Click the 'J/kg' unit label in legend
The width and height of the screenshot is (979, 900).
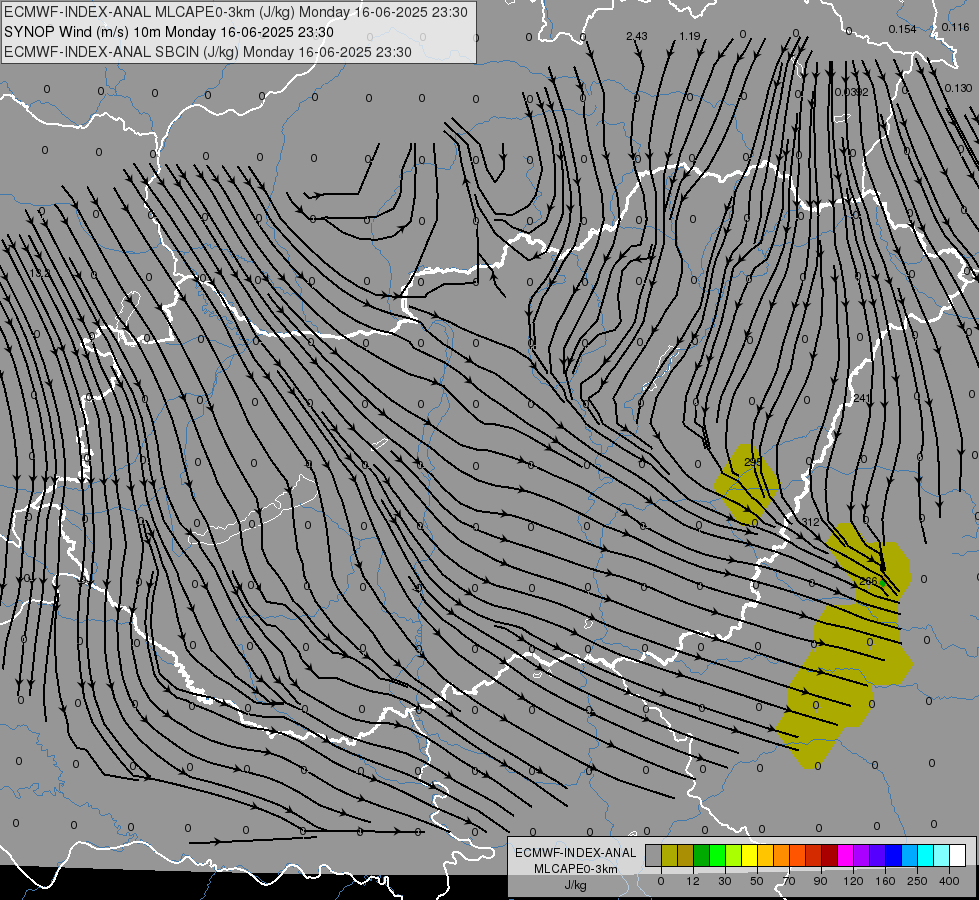point(575,885)
